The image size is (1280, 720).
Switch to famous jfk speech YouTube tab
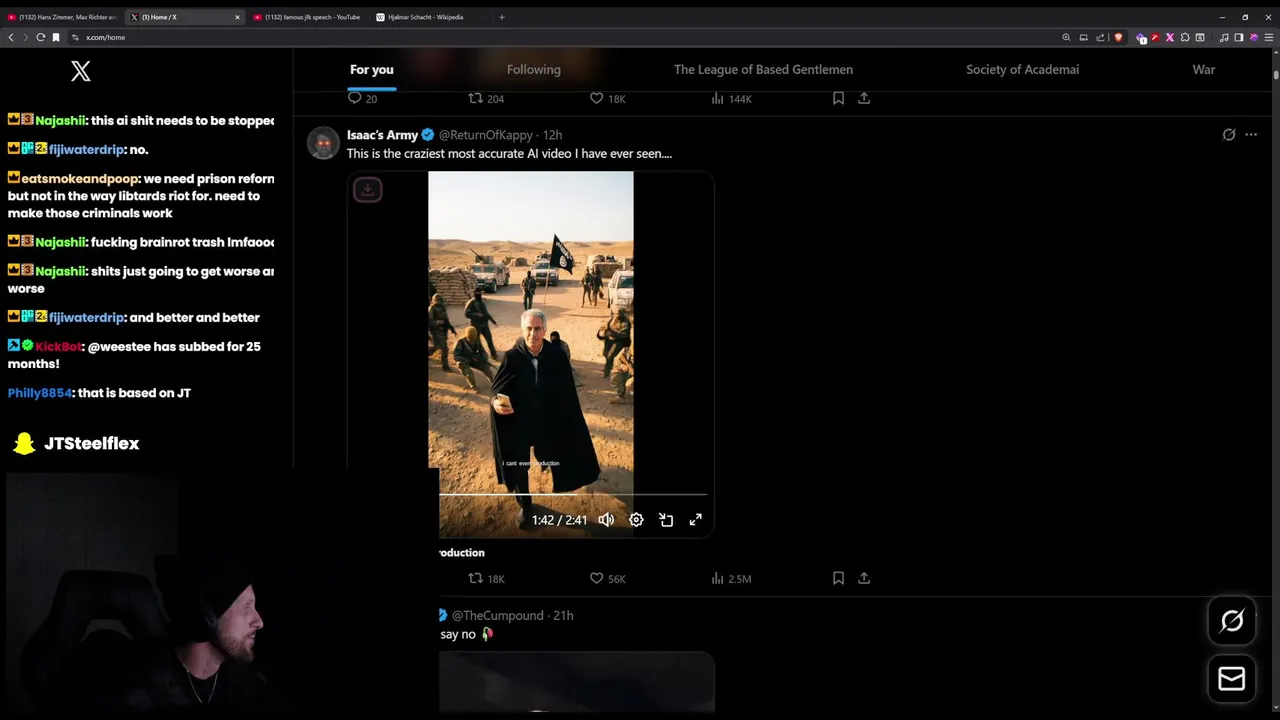[x=308, y=17]
